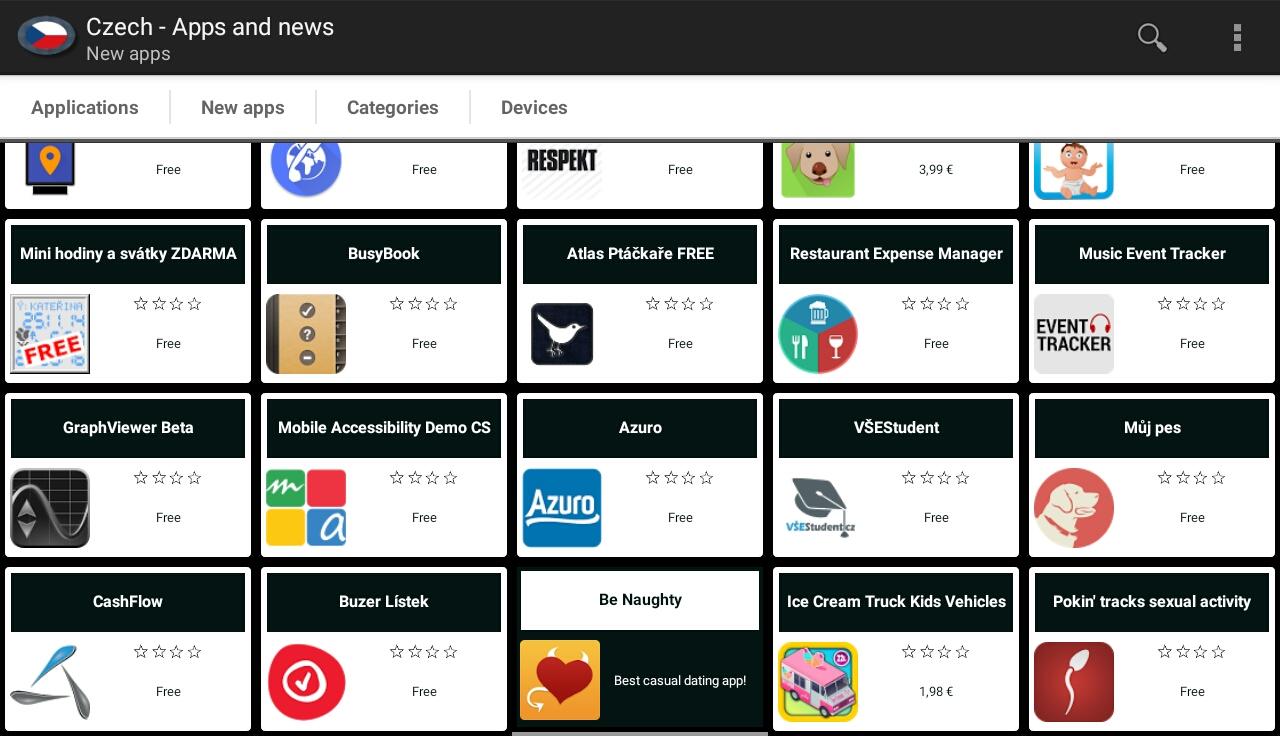1280x736 pixels.
Task: Tap the Pokin' red app icon
Action: point(1074,682)
